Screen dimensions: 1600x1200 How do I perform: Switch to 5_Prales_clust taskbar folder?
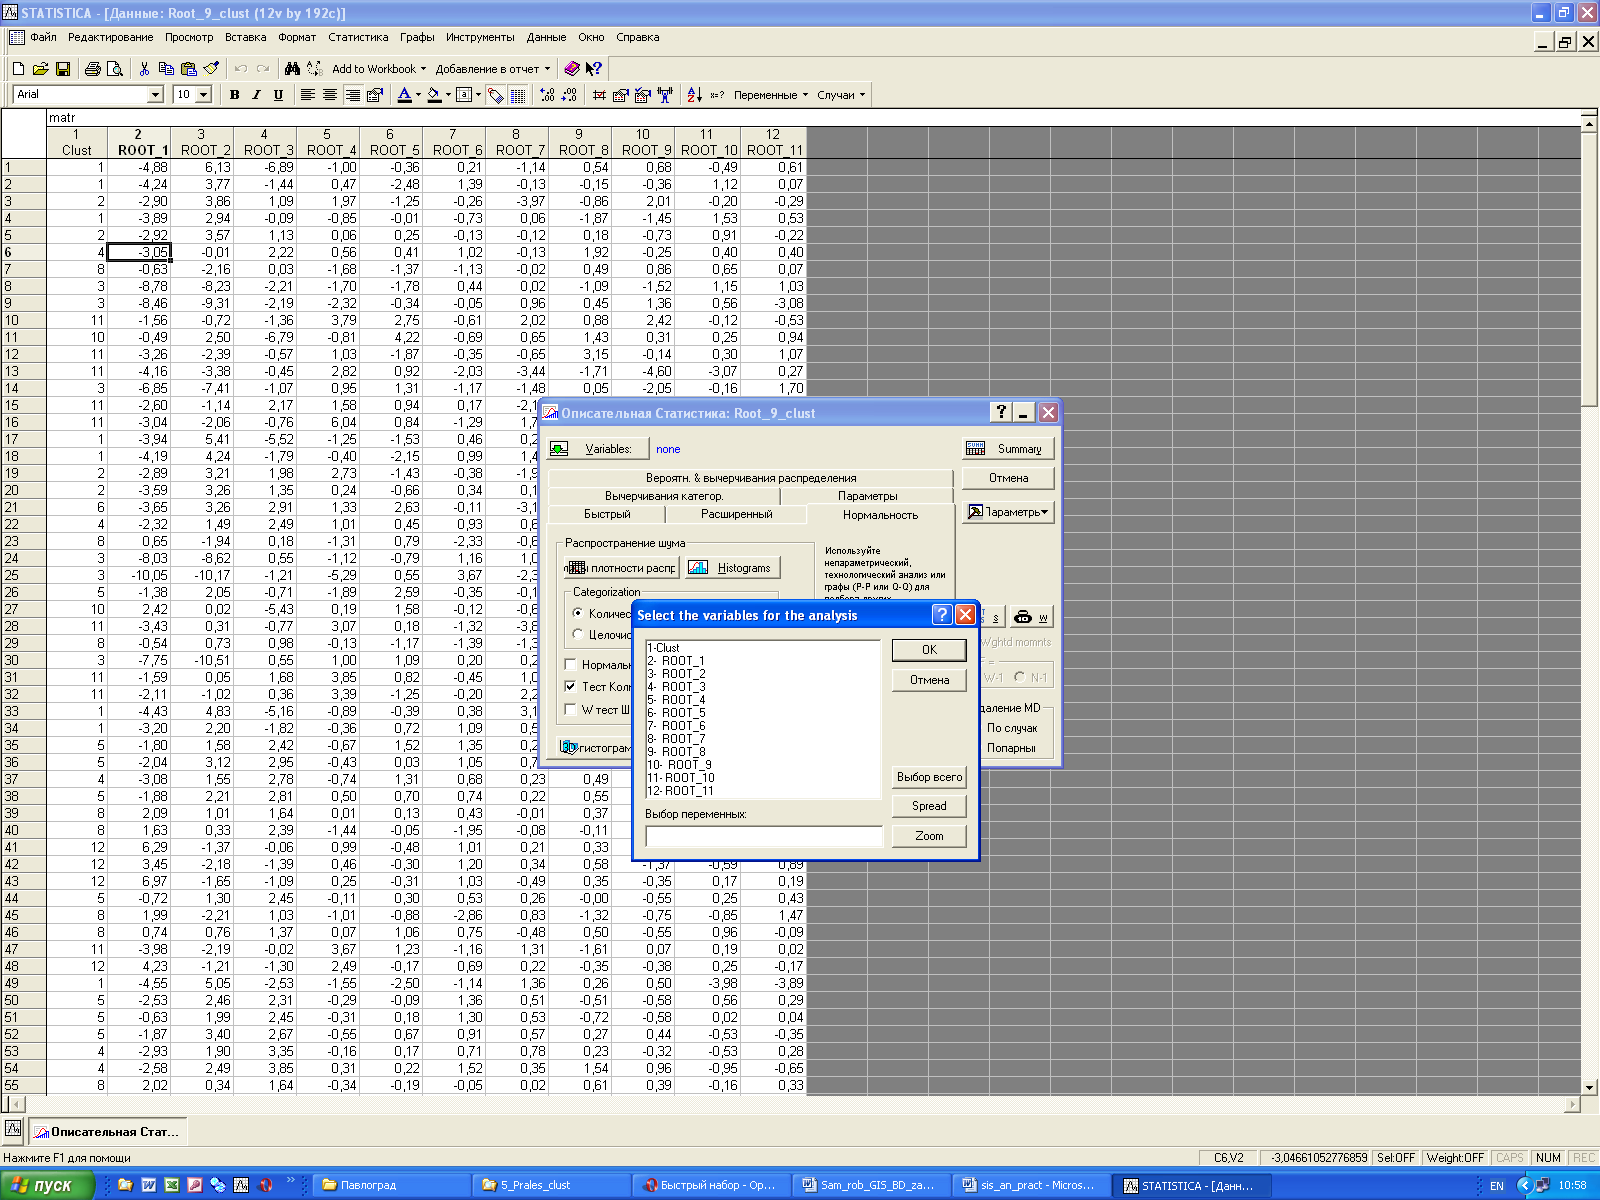[x=551, y=1185]
